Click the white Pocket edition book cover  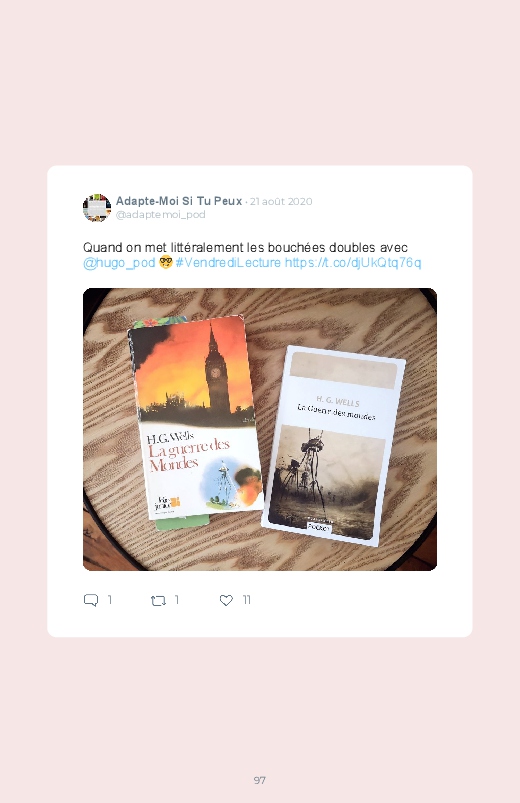click(333, 446)
